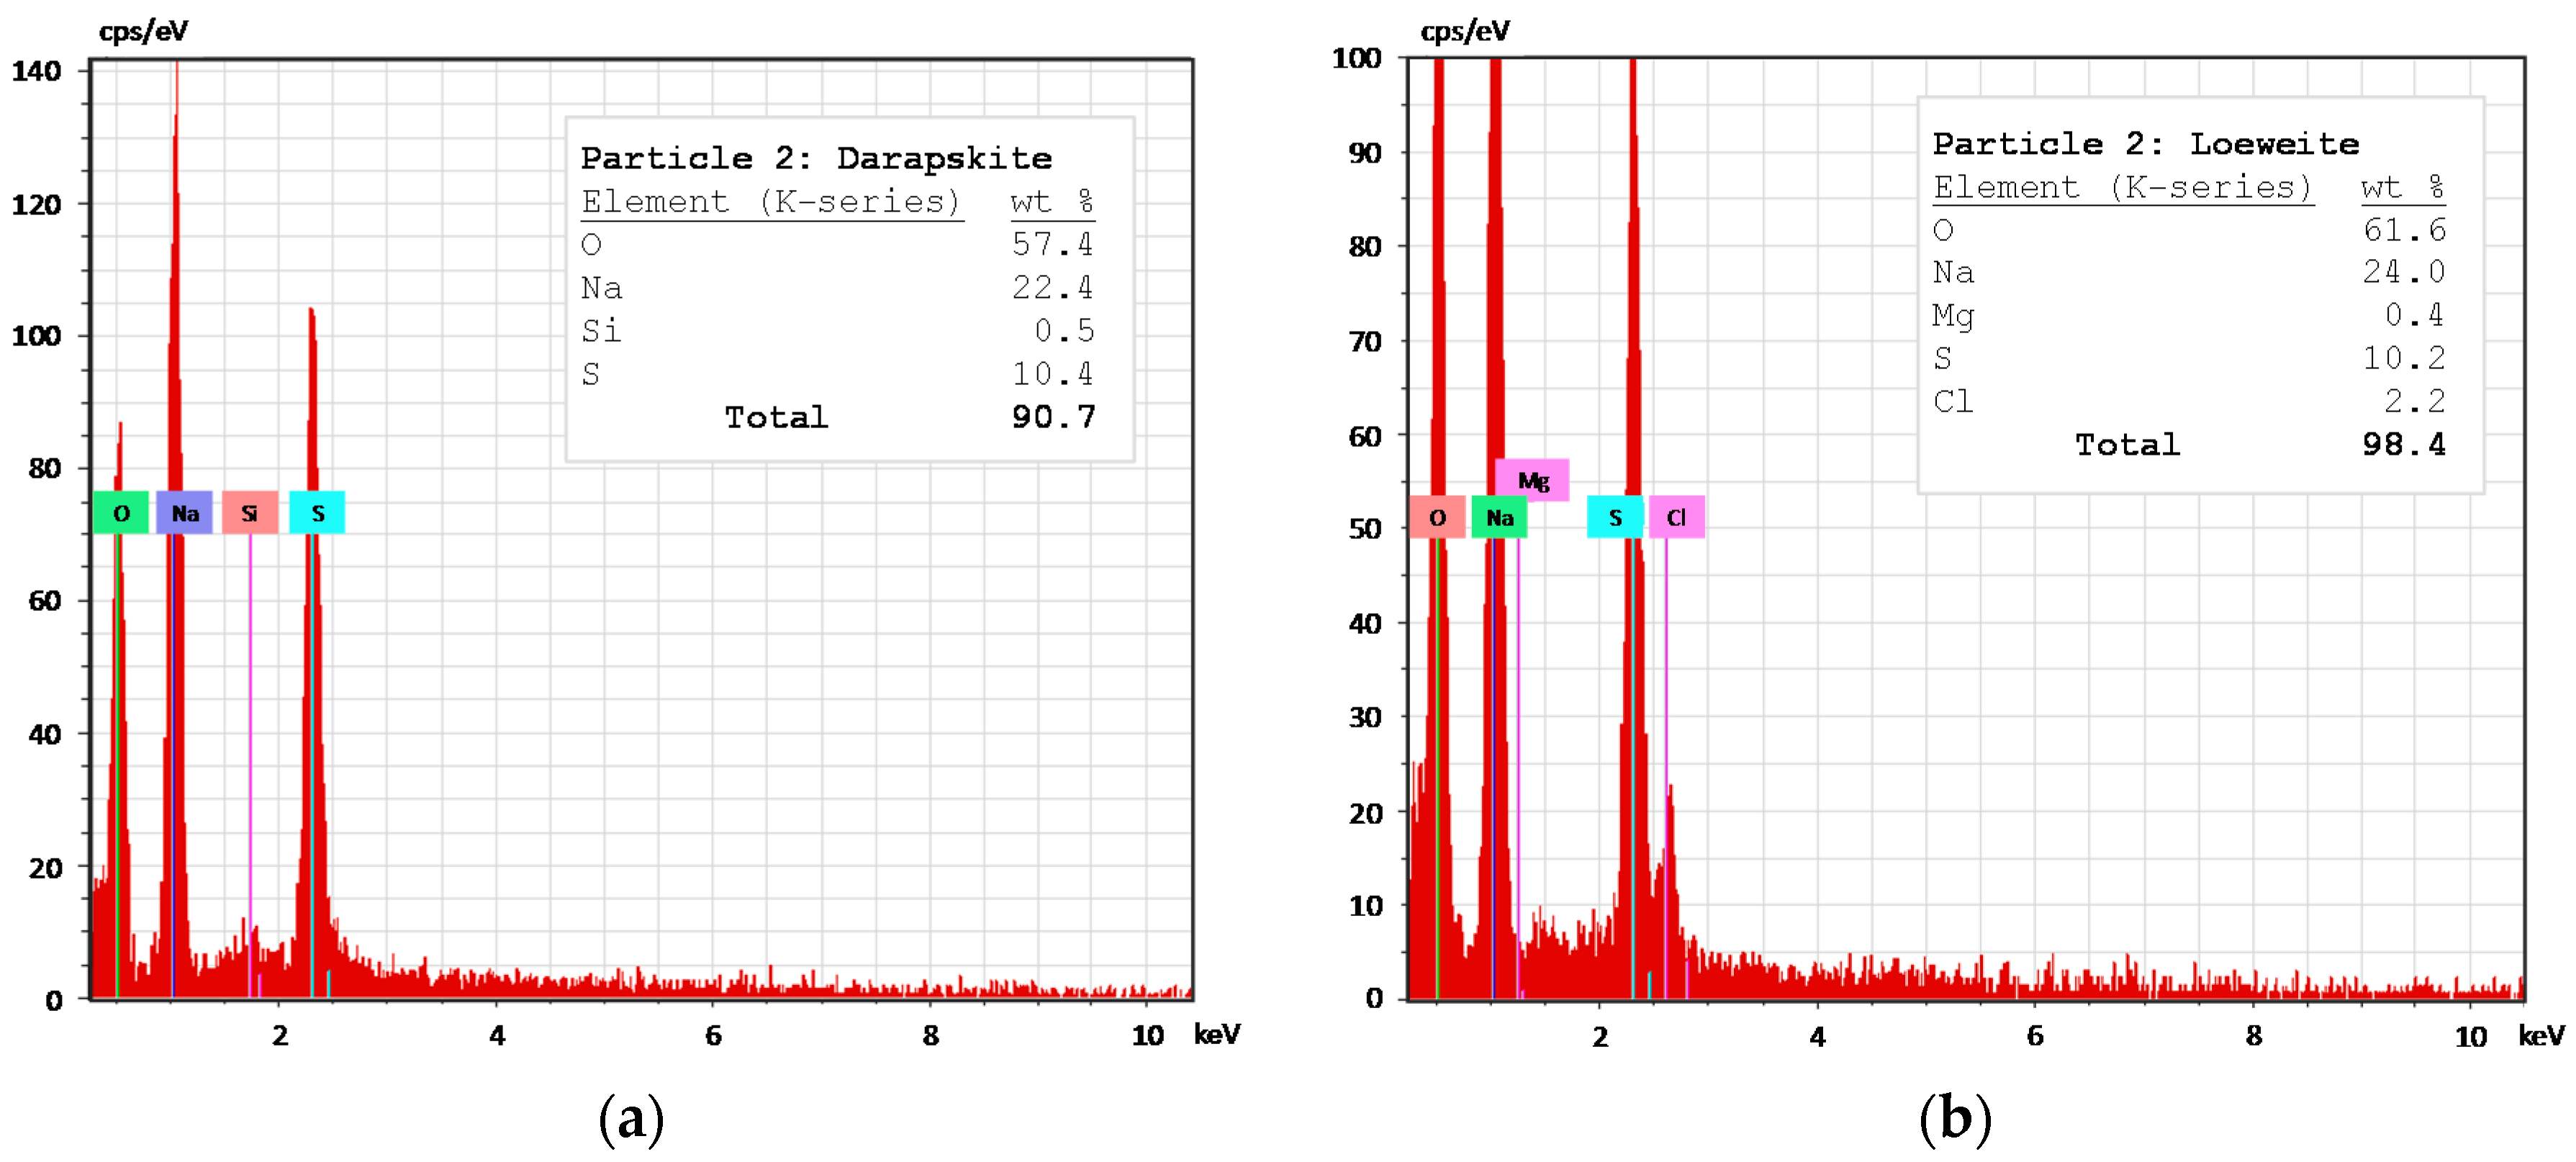The width and height of the screenshot is (2576, 1162).
Task: Click the cps/eV axis label of chart (a)
Action: coord(143,31)
